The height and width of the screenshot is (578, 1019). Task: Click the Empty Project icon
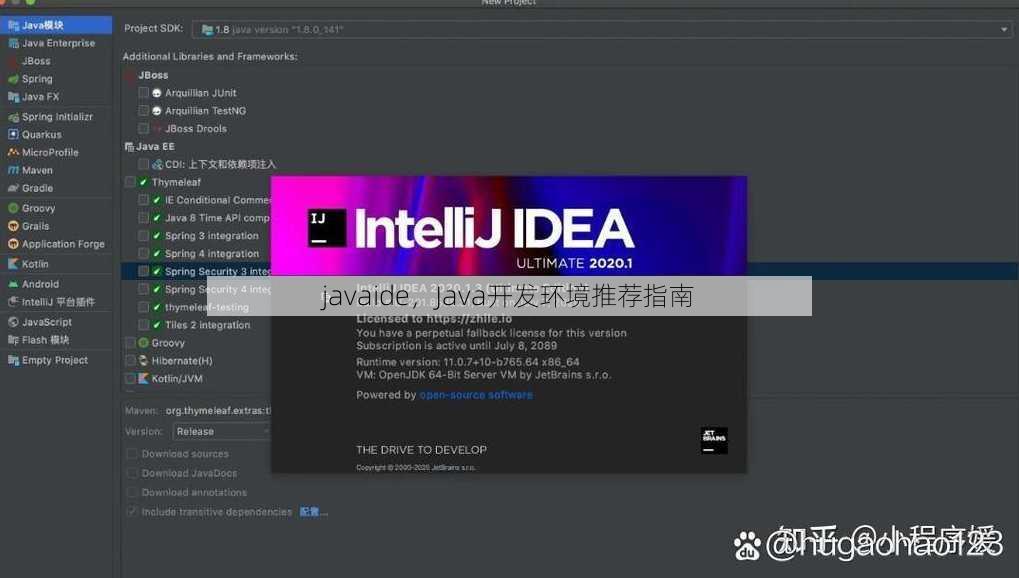[13, 360]
